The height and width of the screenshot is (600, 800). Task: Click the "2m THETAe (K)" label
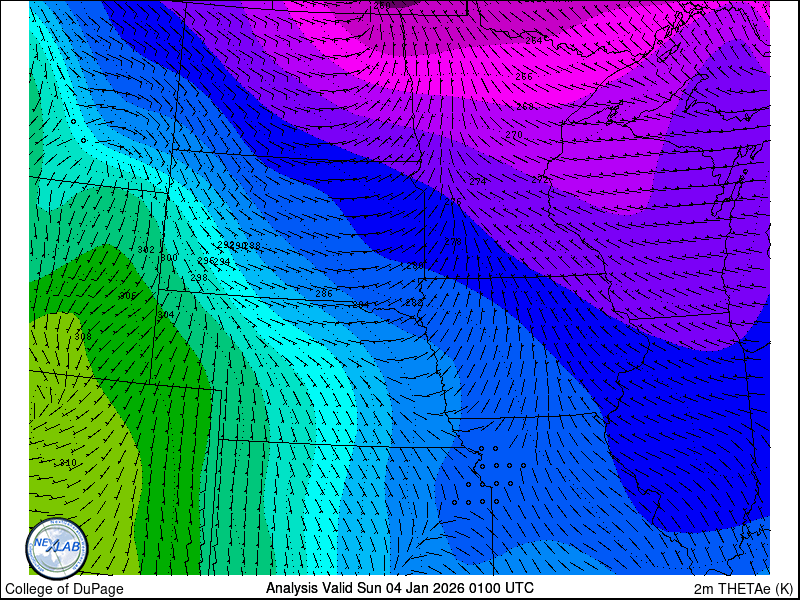[743, 588]
